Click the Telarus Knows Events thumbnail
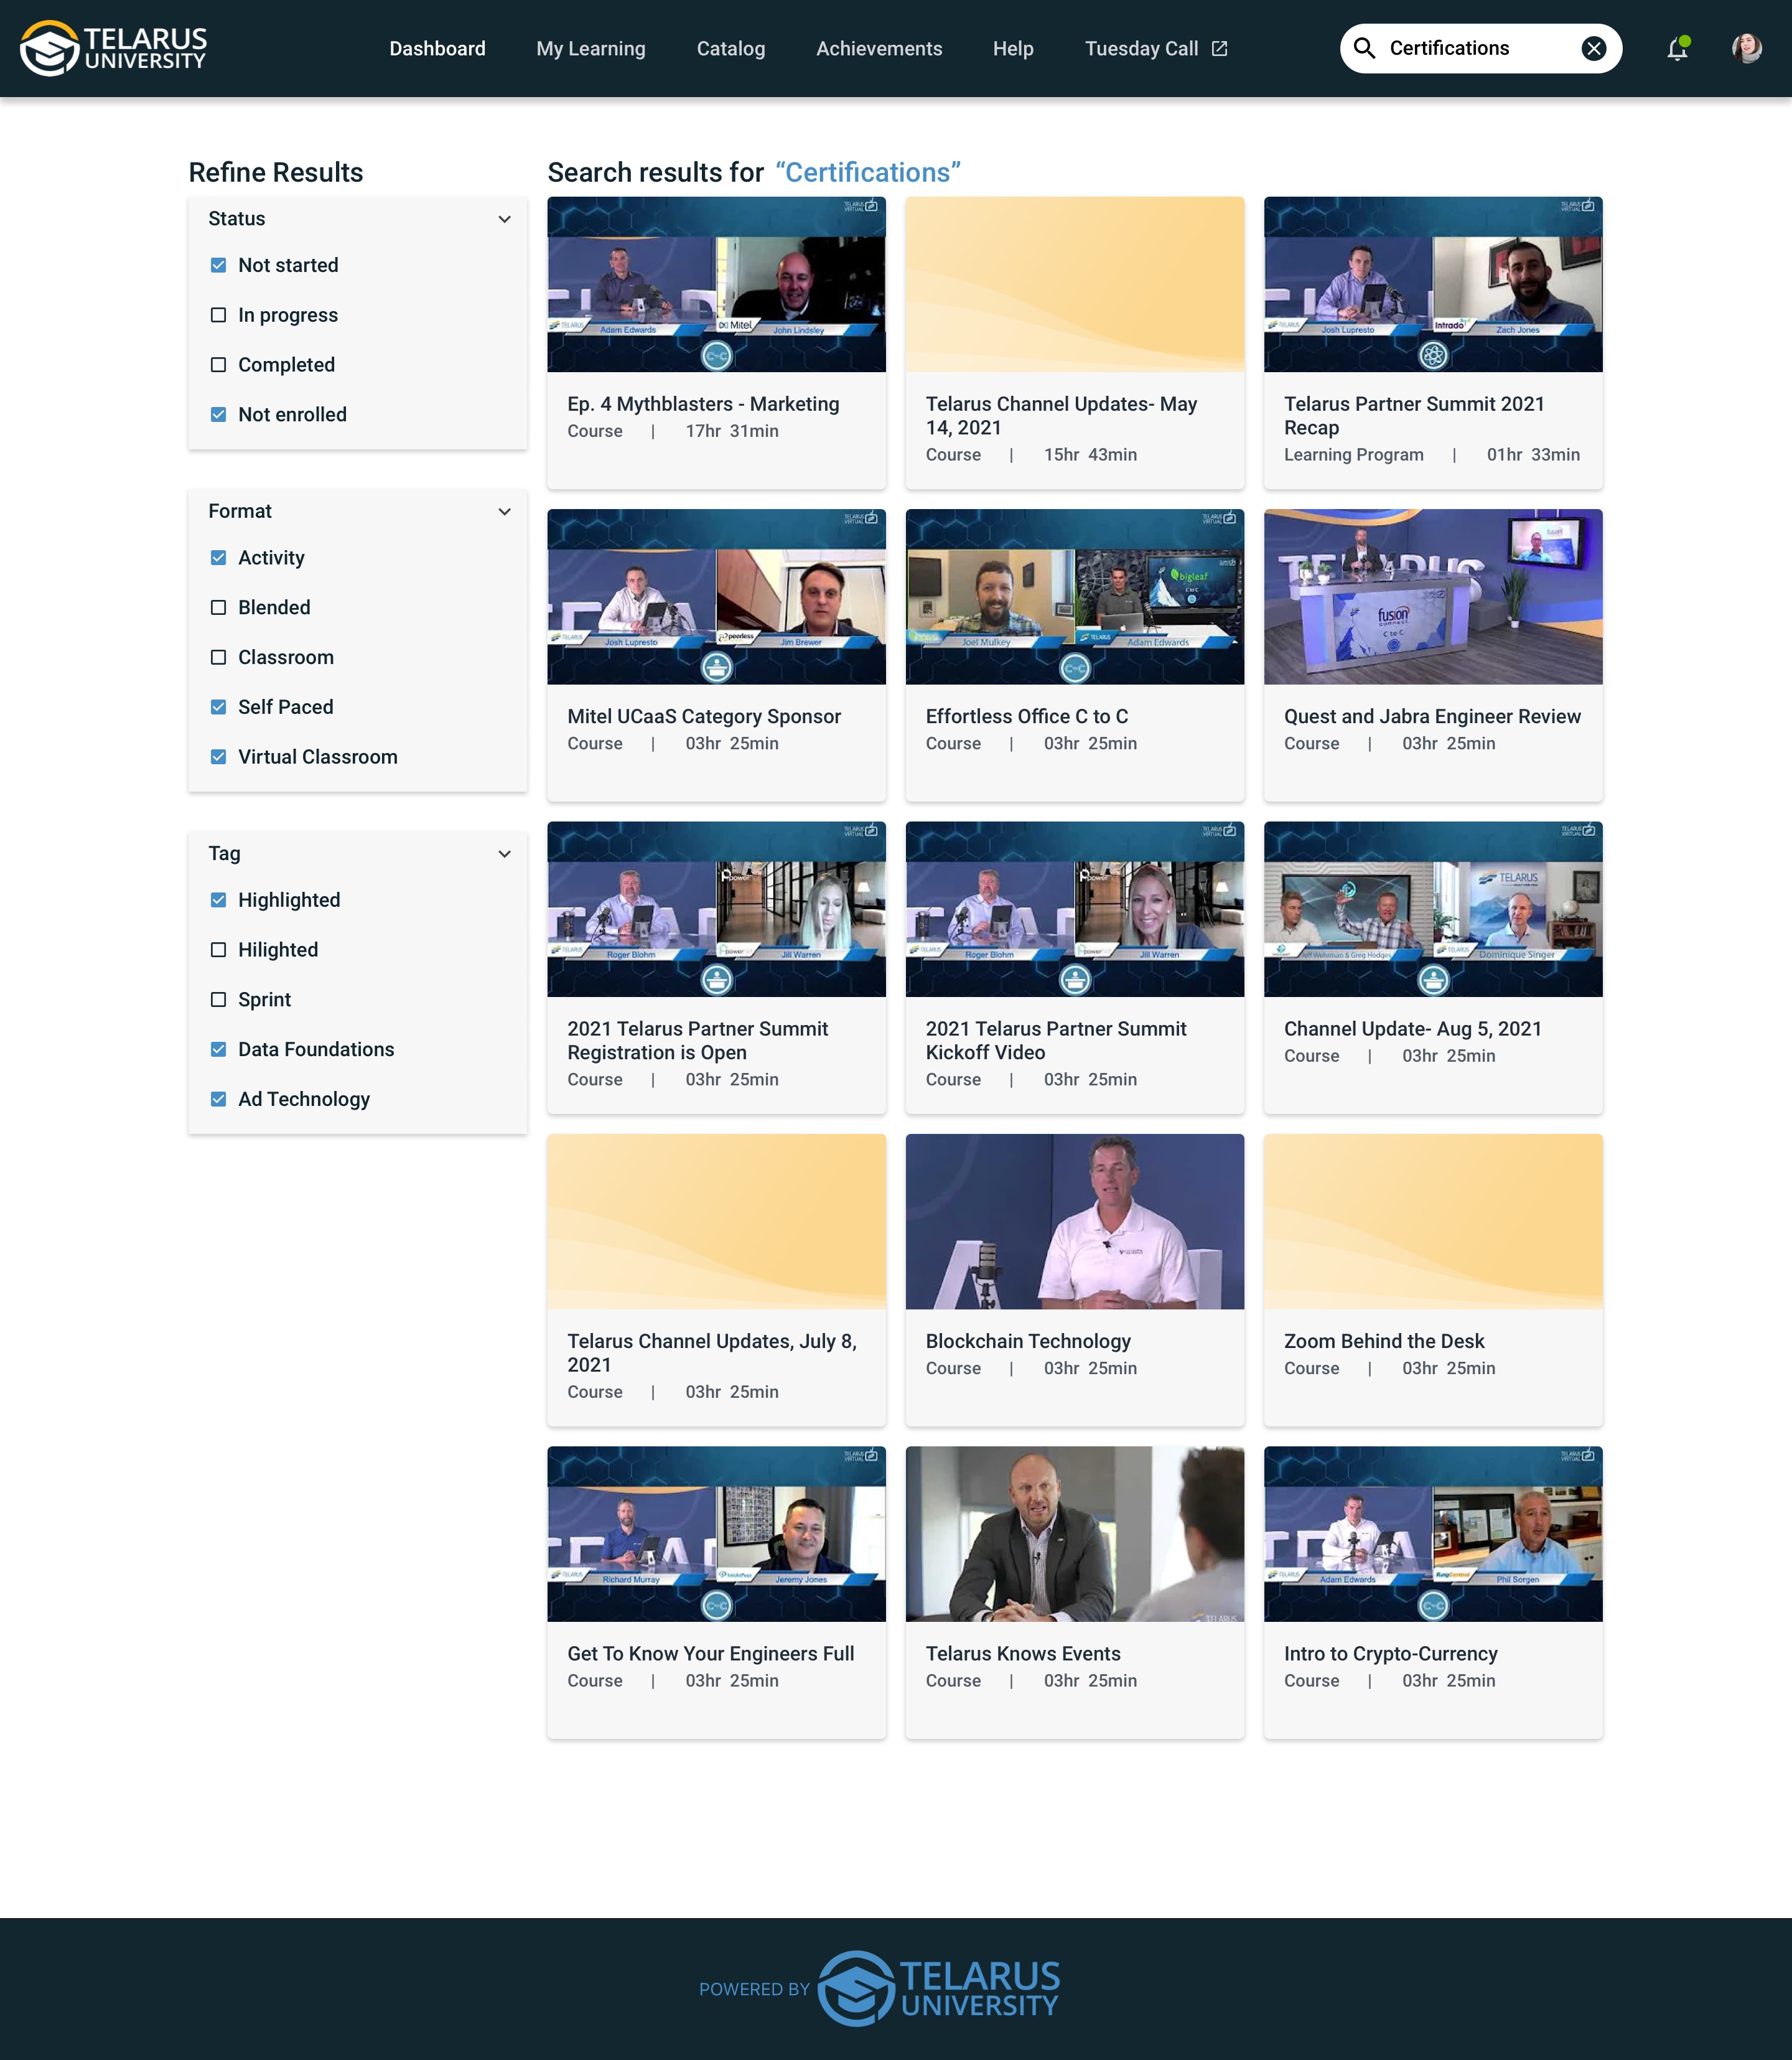1792x2060 pixels. tap(1075, 1534)
